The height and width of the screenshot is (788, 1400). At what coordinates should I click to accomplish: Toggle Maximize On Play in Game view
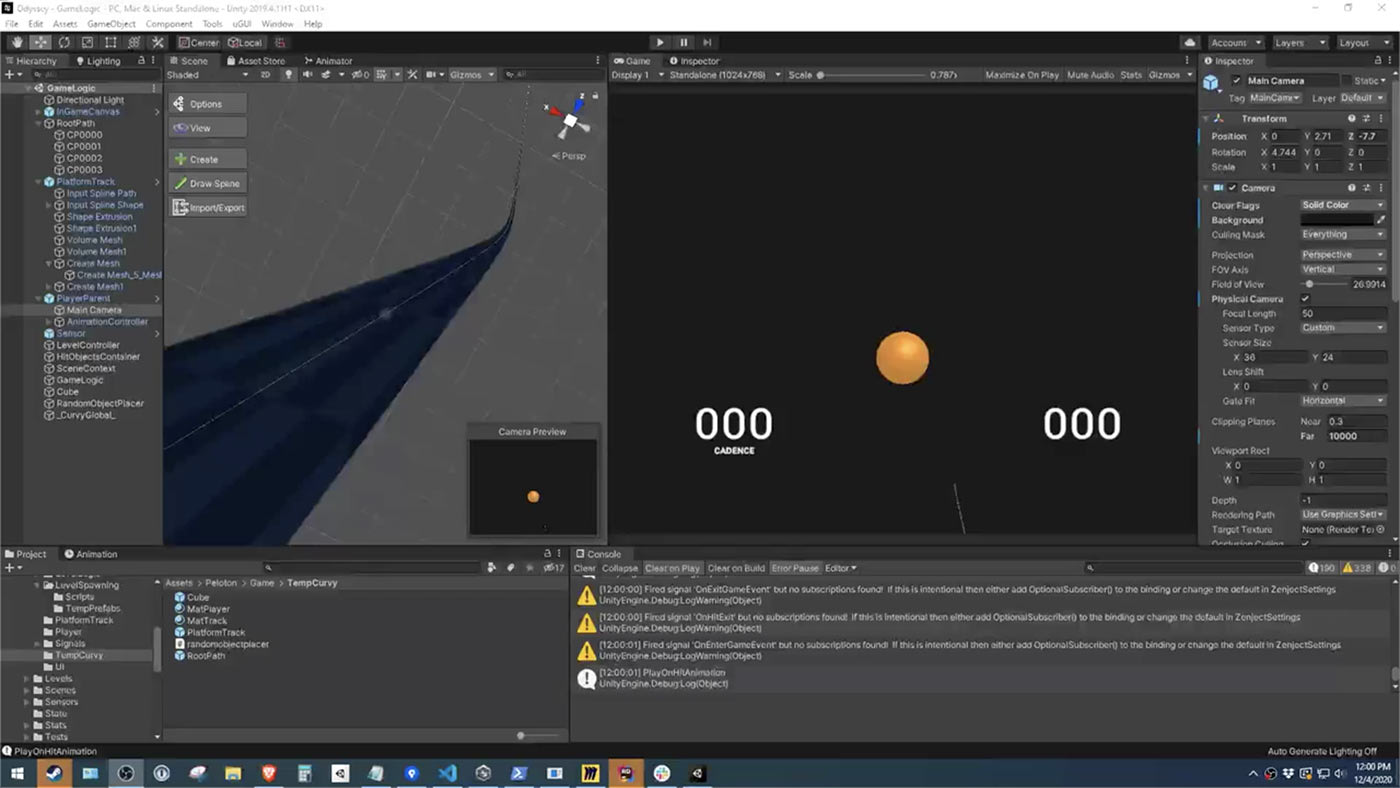pyautogui.click(x=1022, y=75)
